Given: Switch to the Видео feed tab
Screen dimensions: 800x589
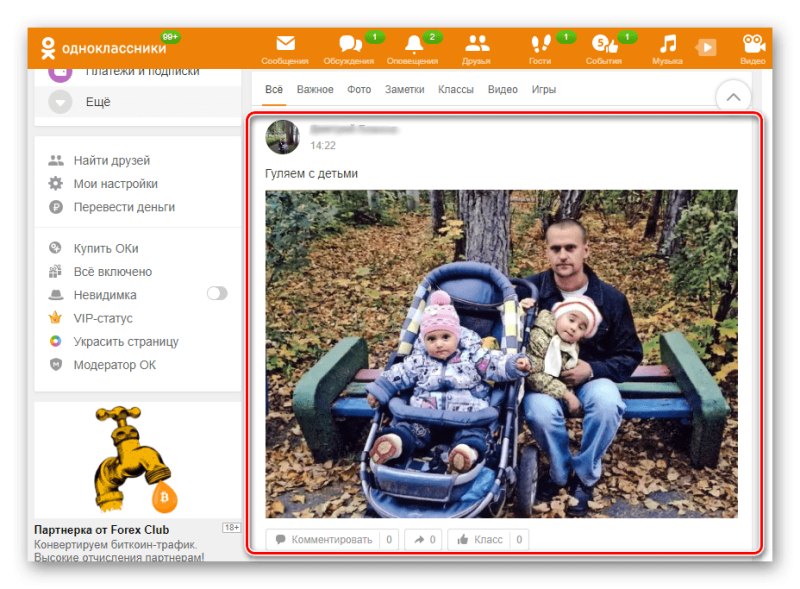Looking at the screenshot, I should (x=503, y=89).
